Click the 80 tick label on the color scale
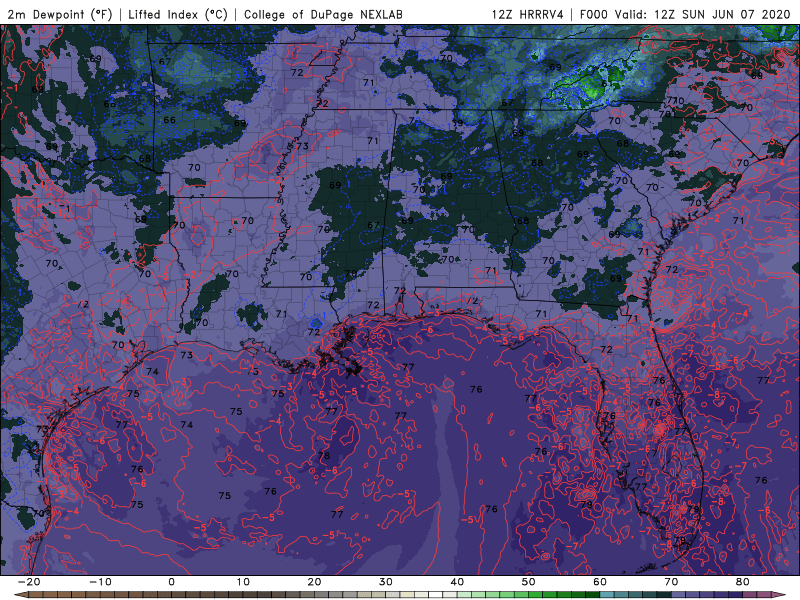Image resolution: width=800 pixels, height=600 pixels. pos(743,582)
